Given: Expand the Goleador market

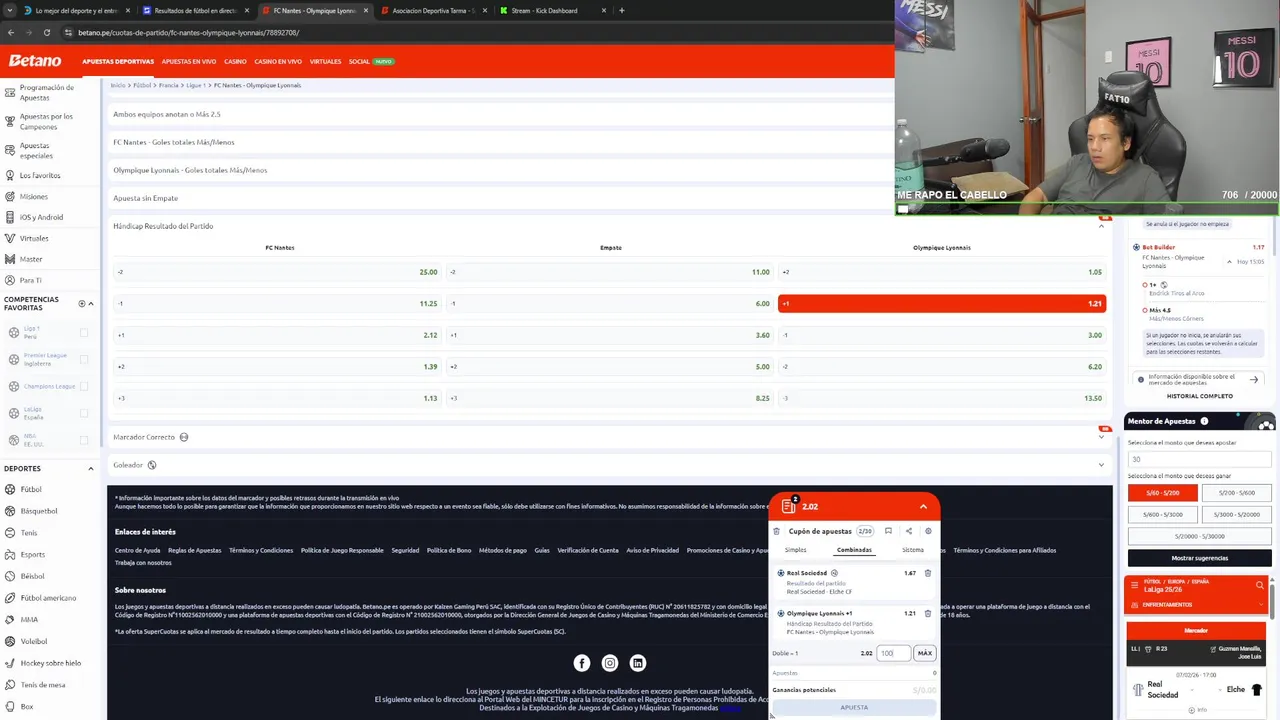Looking at the screenshot, I should (x=1101, y=465).
